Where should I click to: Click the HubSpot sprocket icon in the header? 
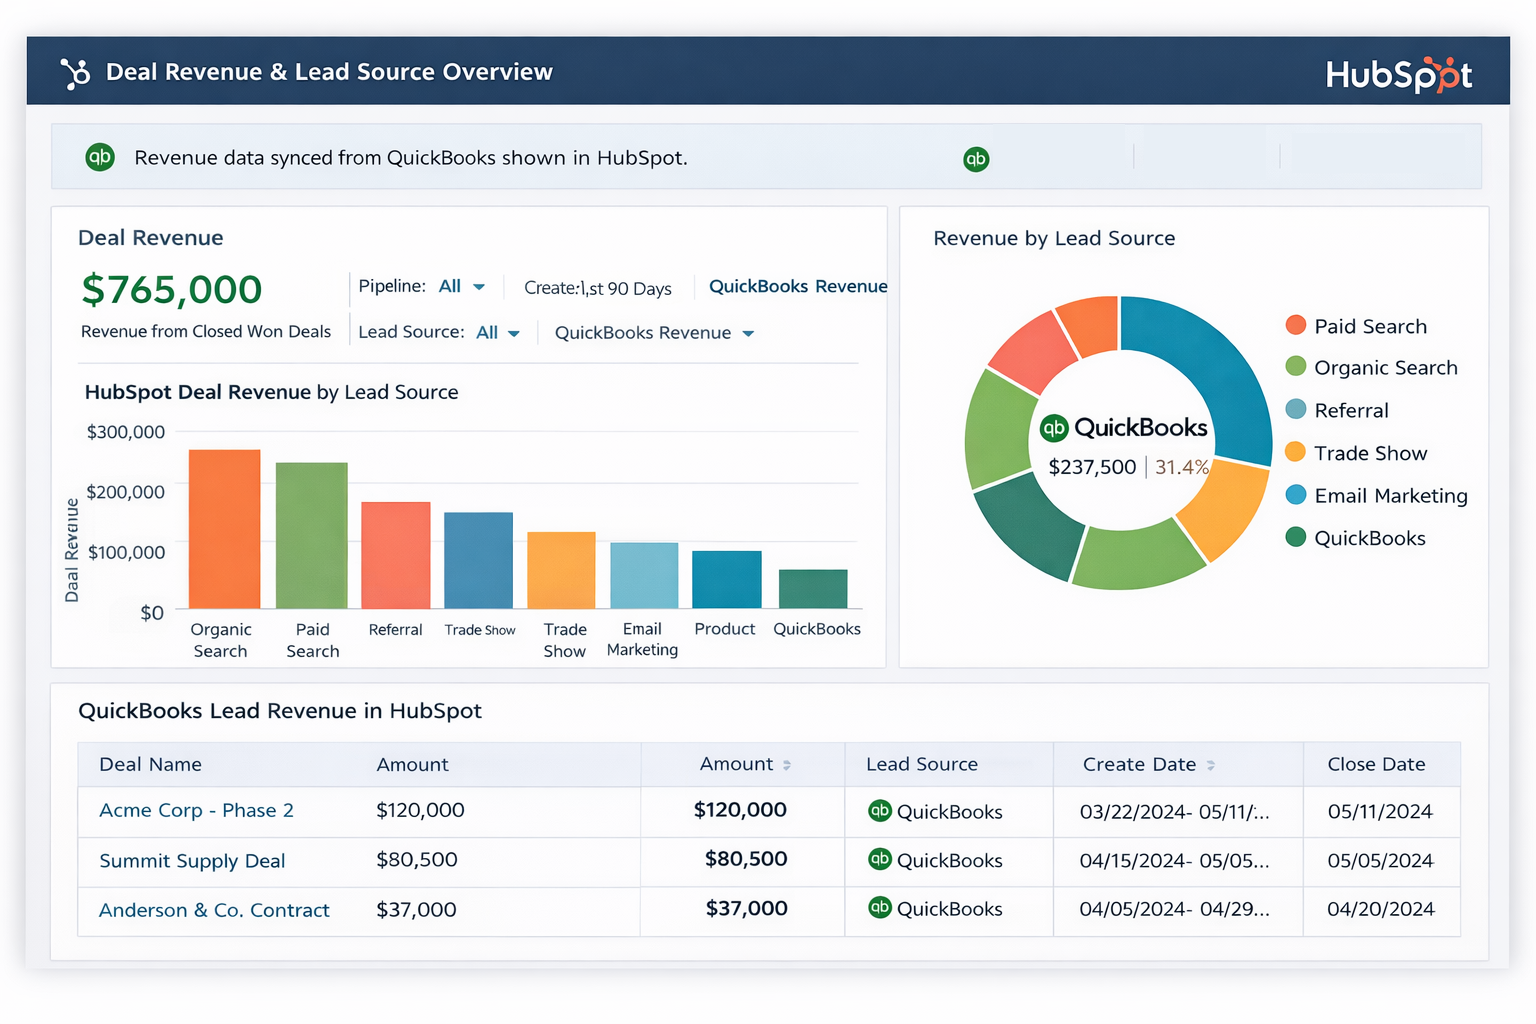[x=74, y=73]
